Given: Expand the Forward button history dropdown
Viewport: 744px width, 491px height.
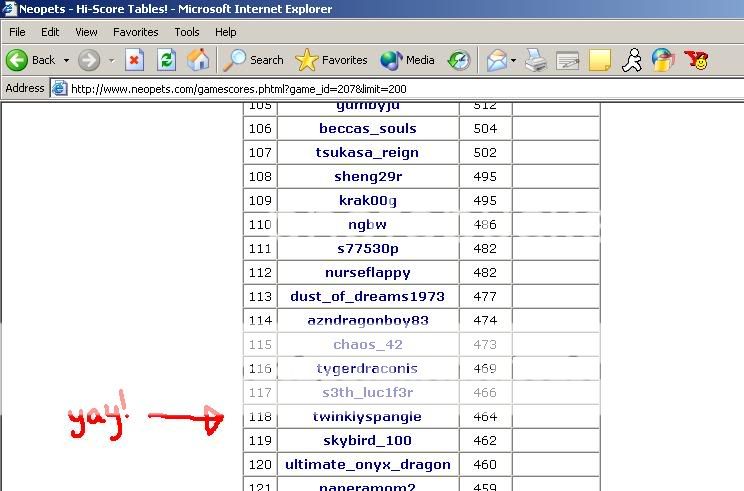Looking at the screenshot, I should coord(111,60).
